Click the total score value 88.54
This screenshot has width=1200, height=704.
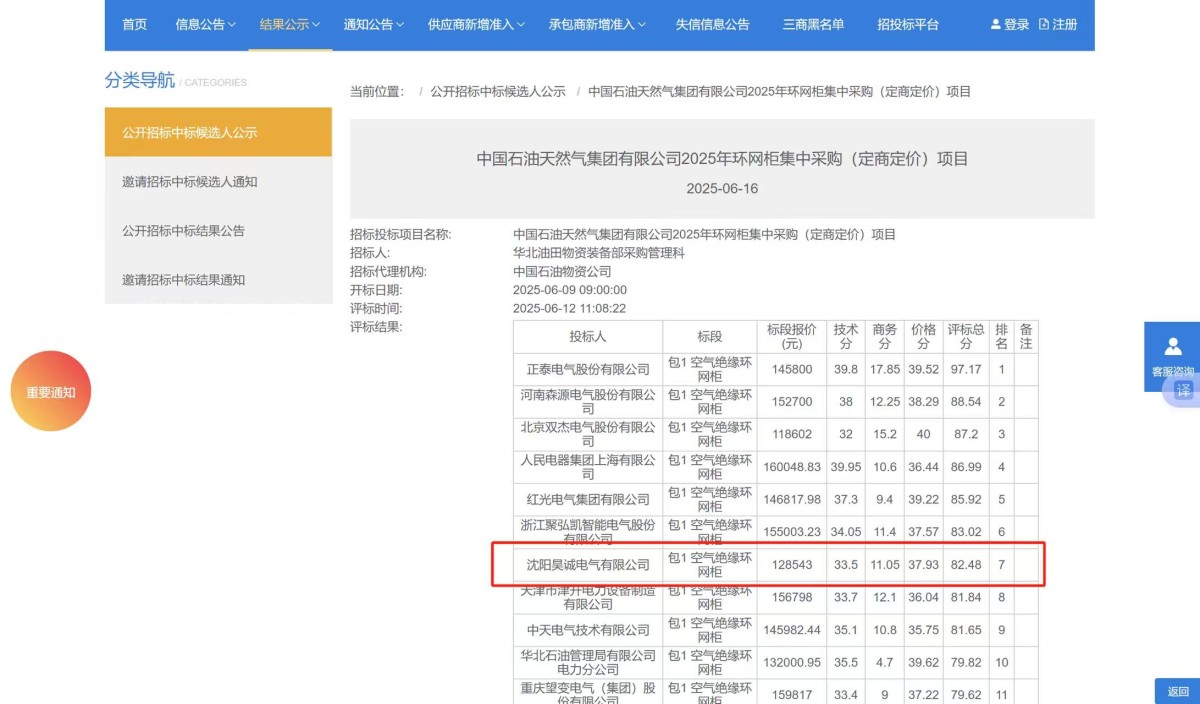tap(966, 402)
